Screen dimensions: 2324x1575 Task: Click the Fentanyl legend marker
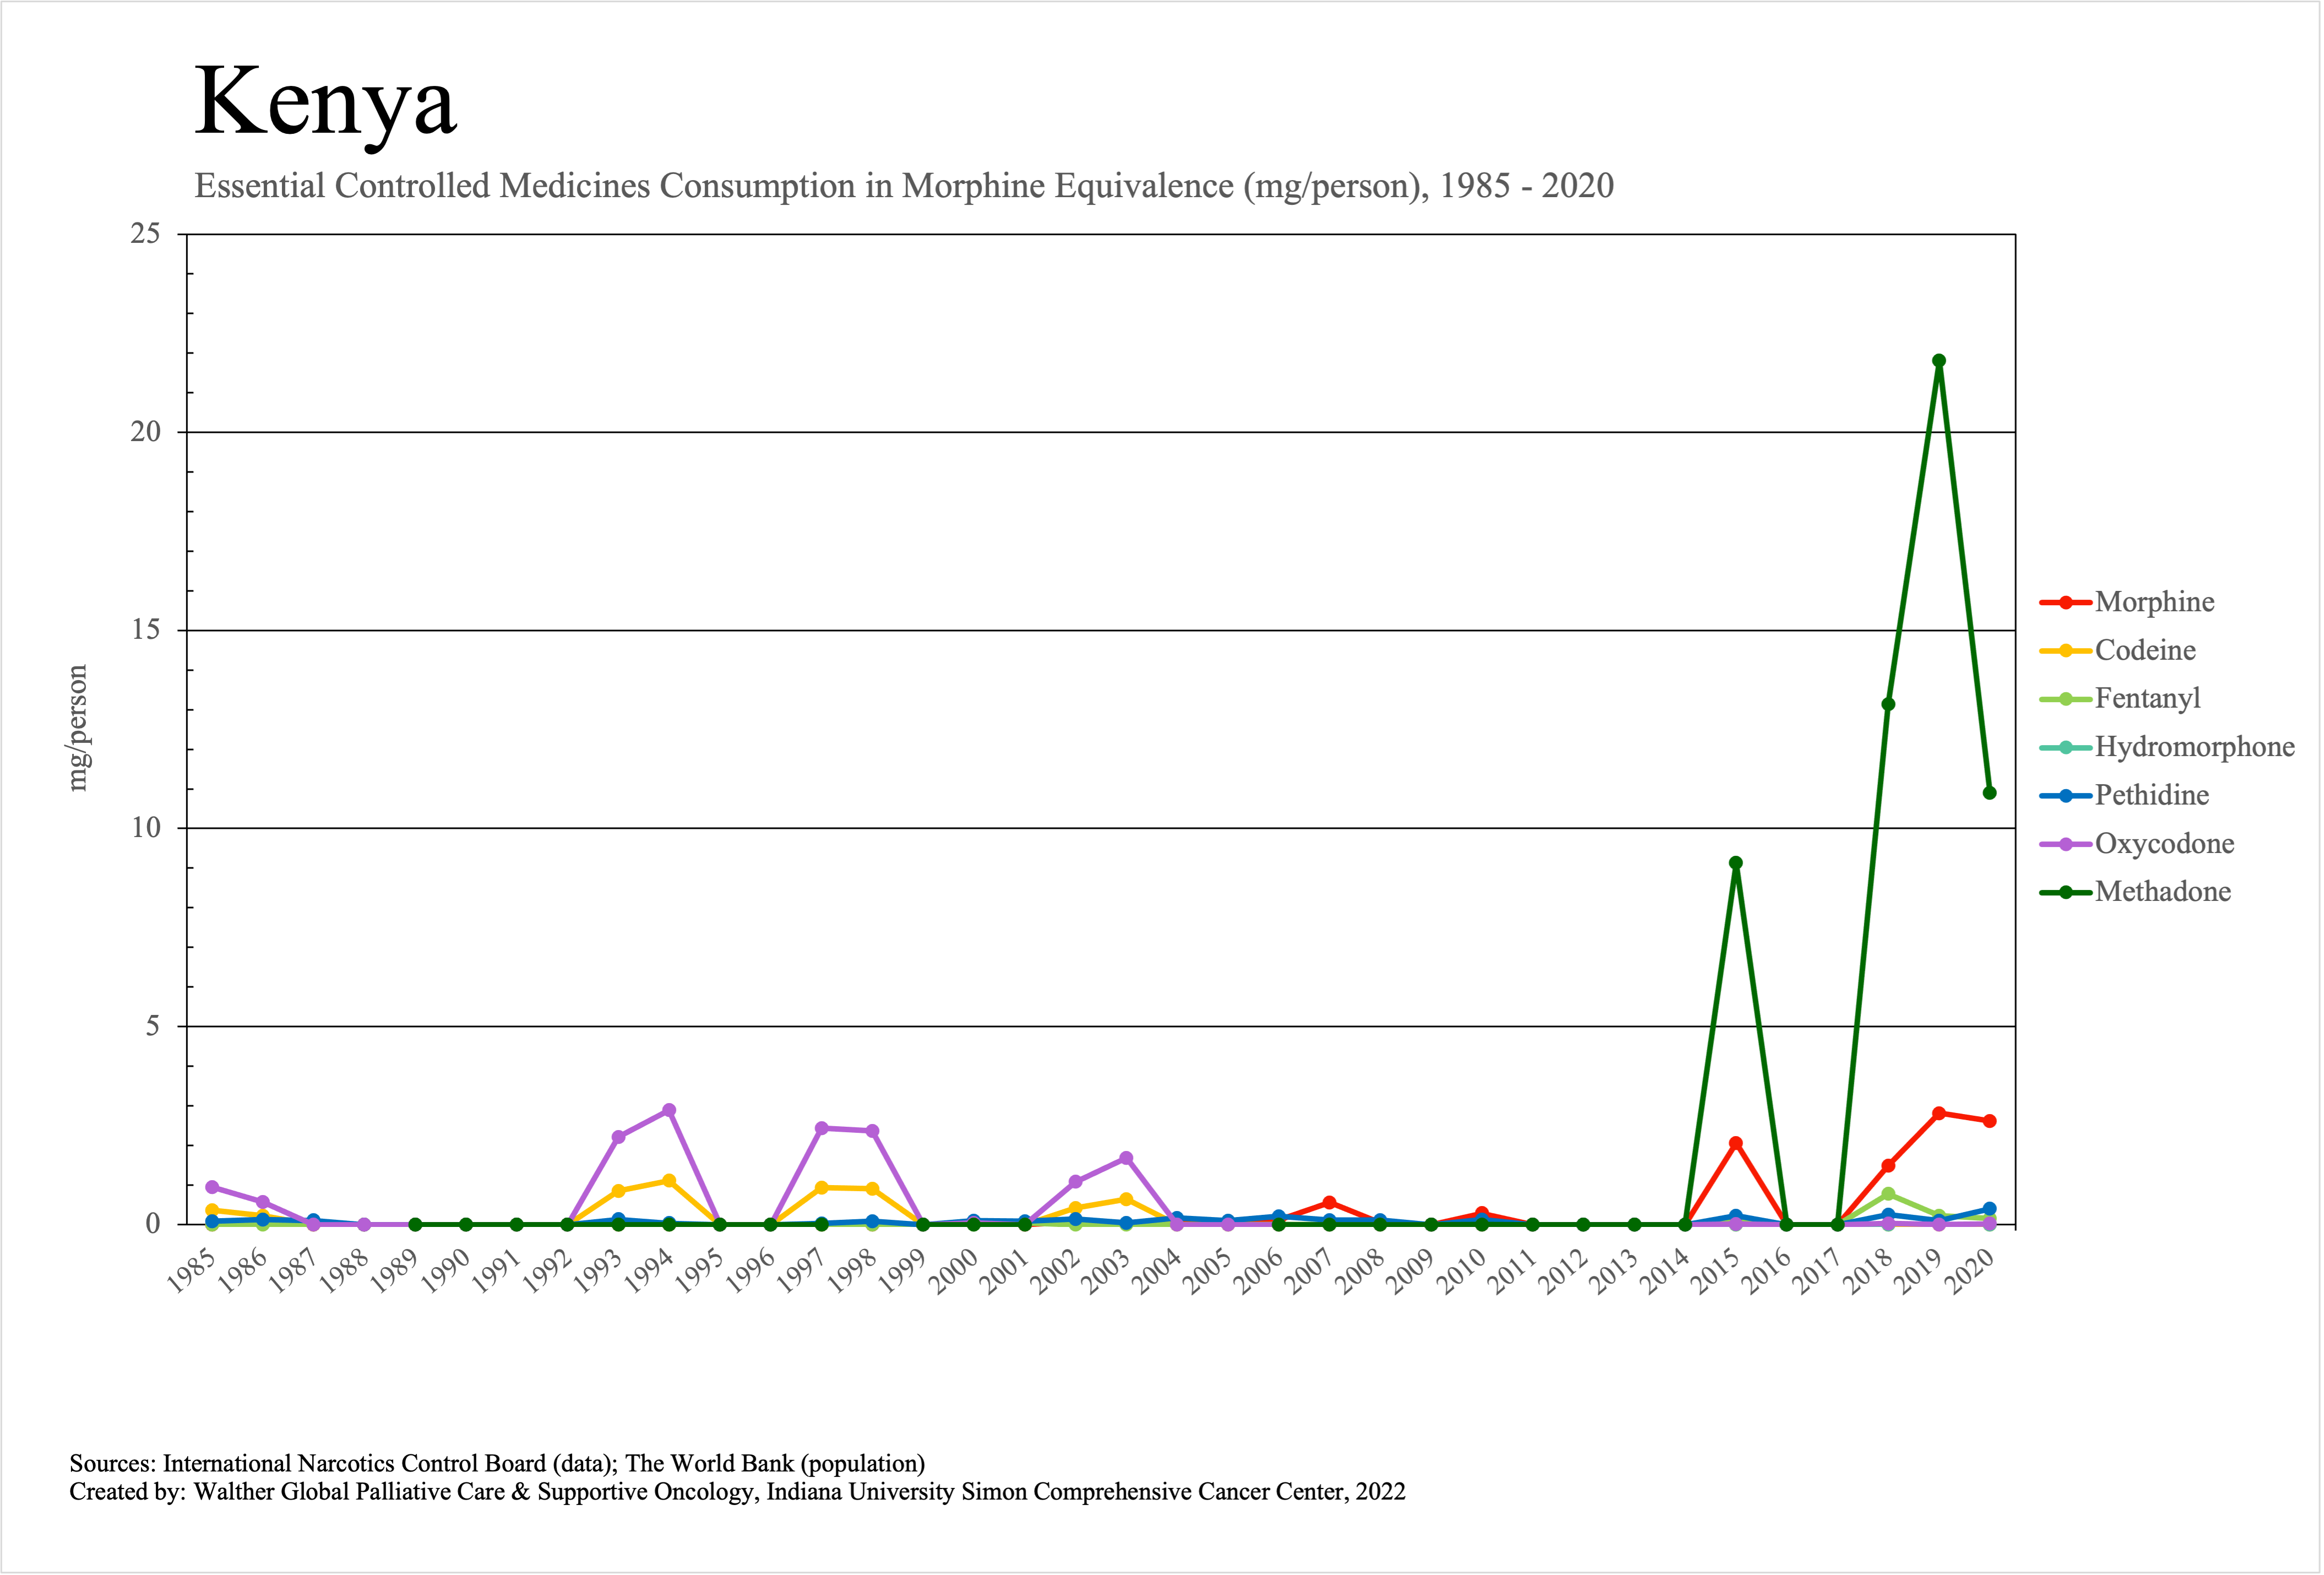tap(2066, 699)
